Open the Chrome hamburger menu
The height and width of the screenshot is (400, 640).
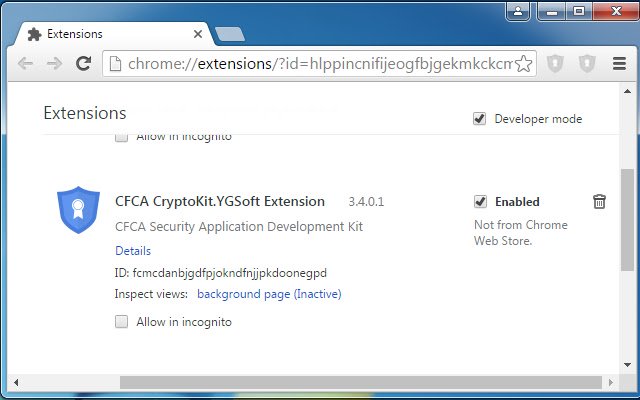pos(617,64)
